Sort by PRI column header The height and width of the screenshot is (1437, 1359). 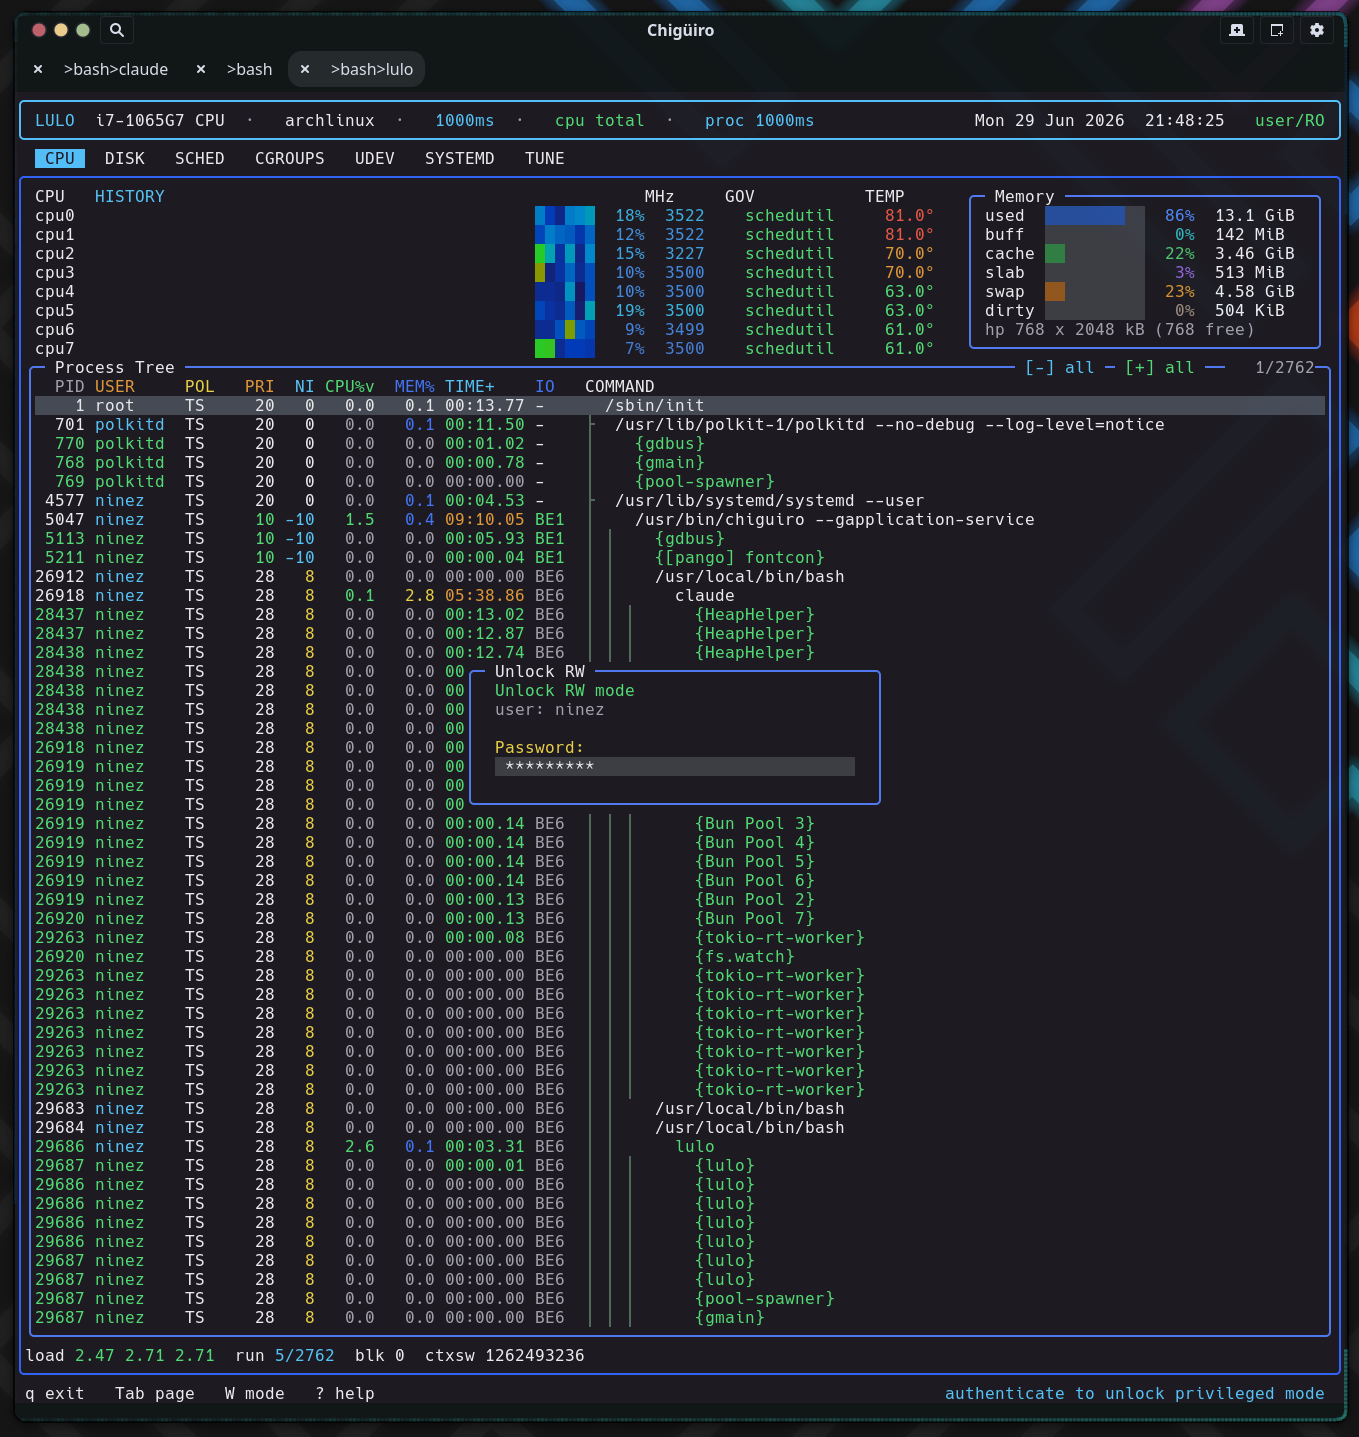[260, 386]
